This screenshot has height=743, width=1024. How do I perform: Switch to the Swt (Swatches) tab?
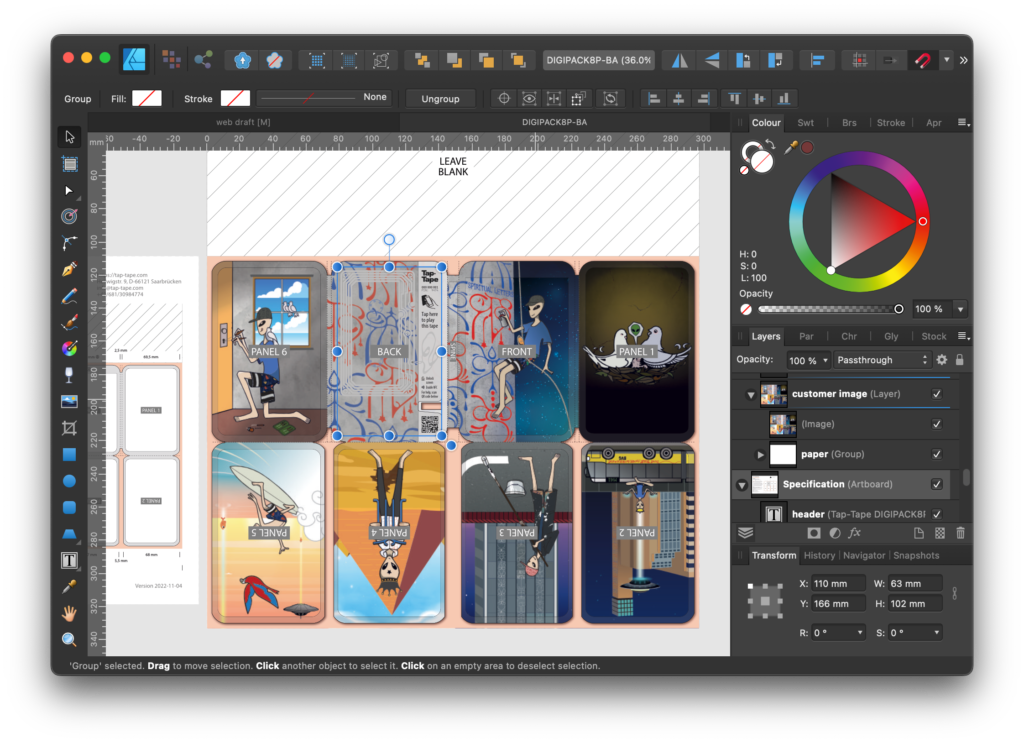click(805, 123)
